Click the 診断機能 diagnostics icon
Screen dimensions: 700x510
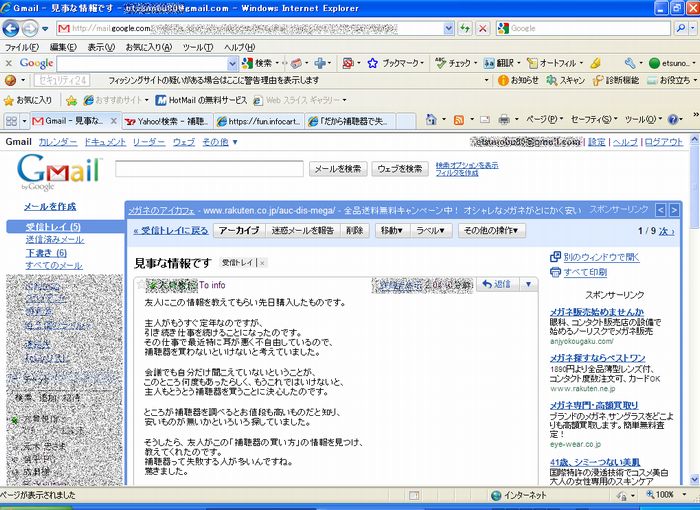tap(598, 80)
